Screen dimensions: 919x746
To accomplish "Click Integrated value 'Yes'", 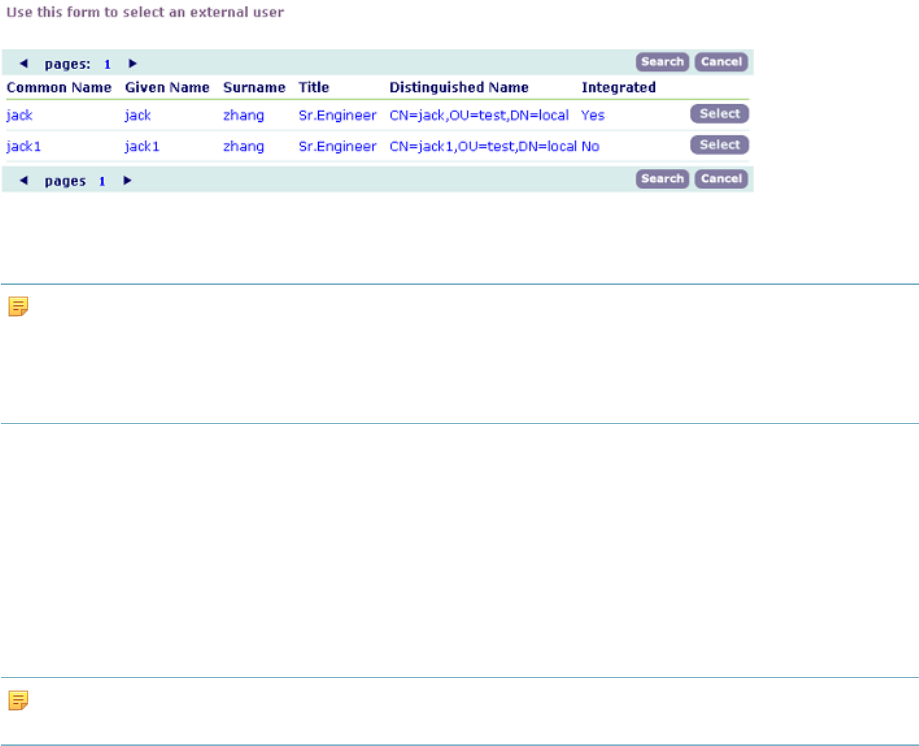I will point(593,115).
